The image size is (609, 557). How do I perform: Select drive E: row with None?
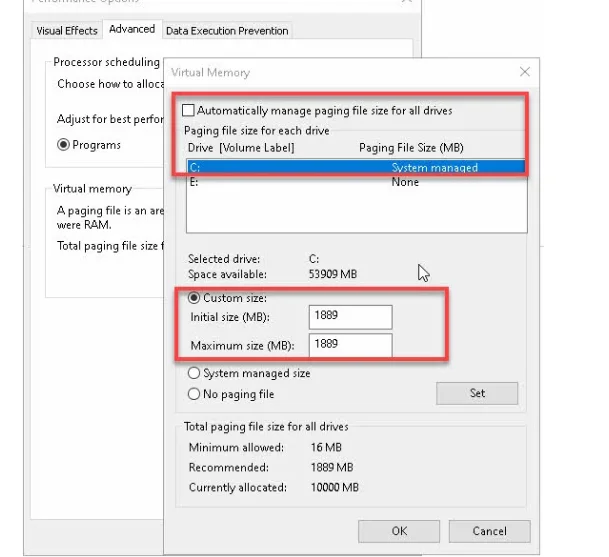(356, 182)
